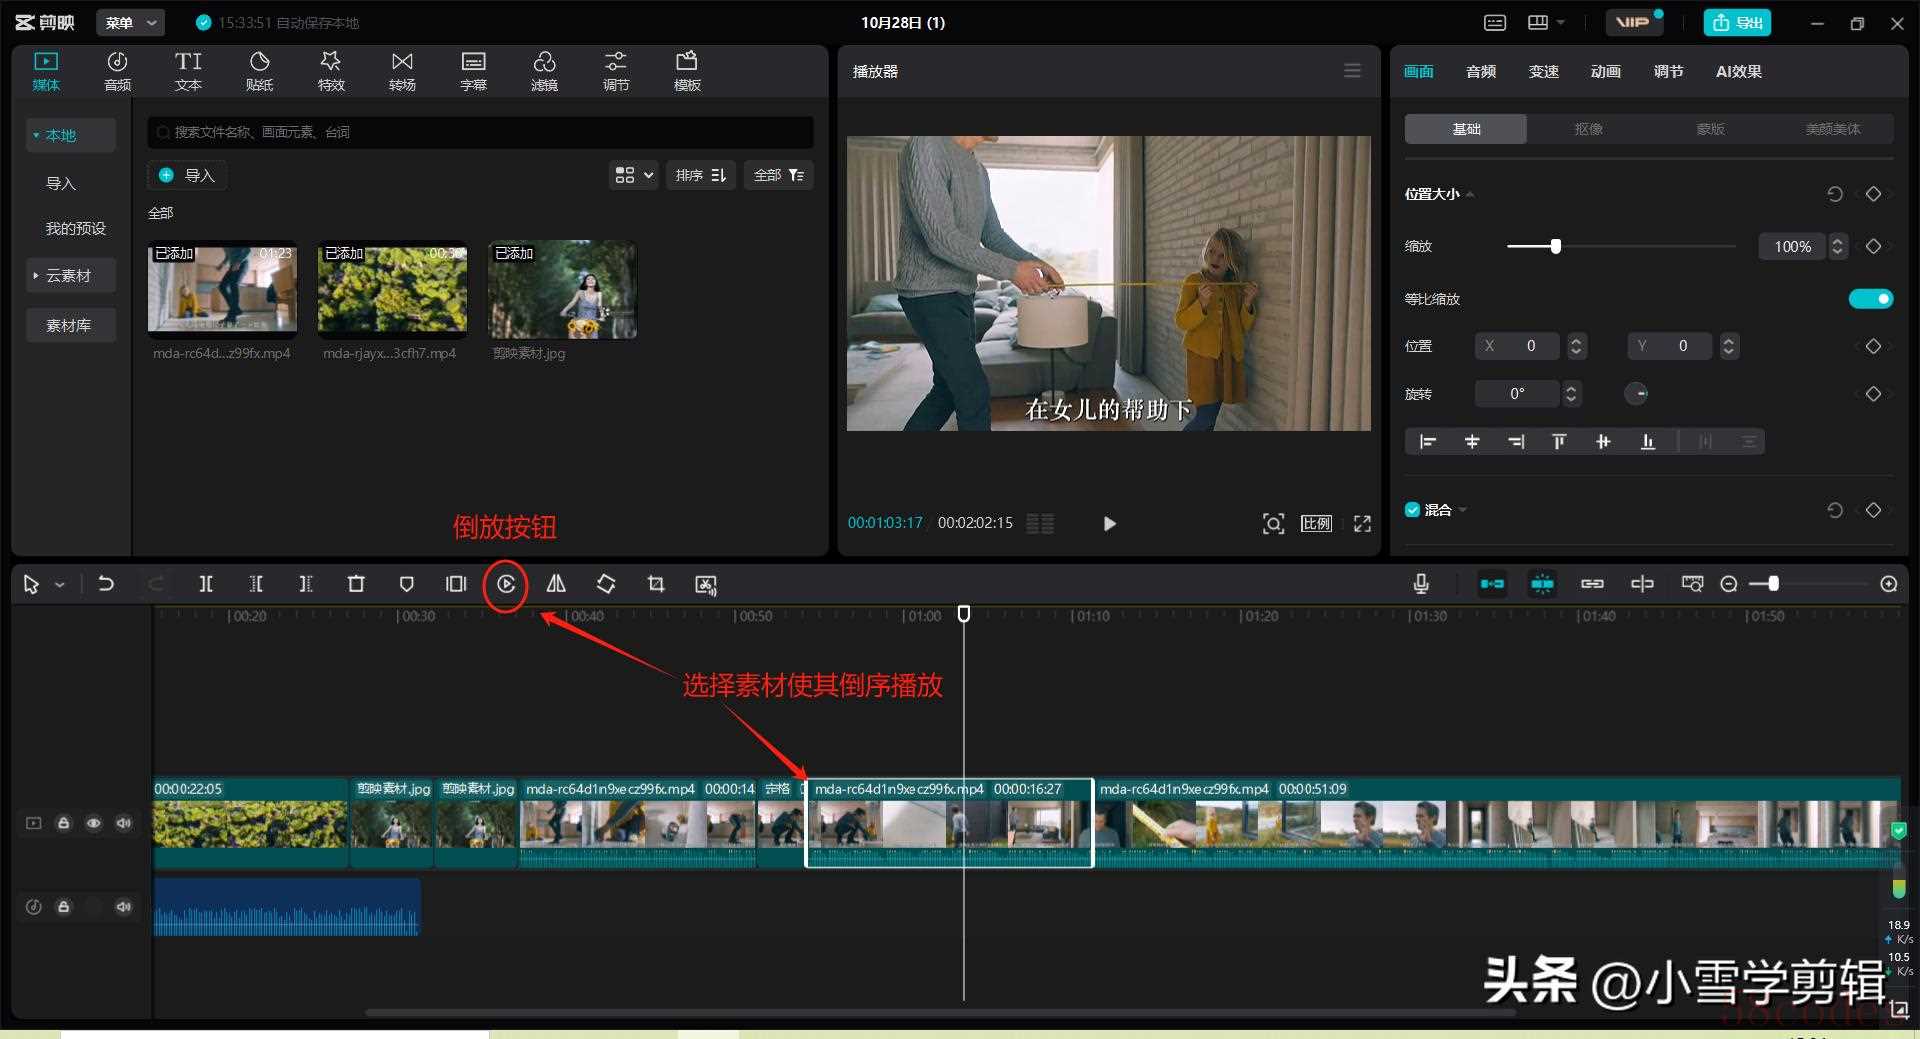Select the crop tool in timeline toolbar

[656, 584]
